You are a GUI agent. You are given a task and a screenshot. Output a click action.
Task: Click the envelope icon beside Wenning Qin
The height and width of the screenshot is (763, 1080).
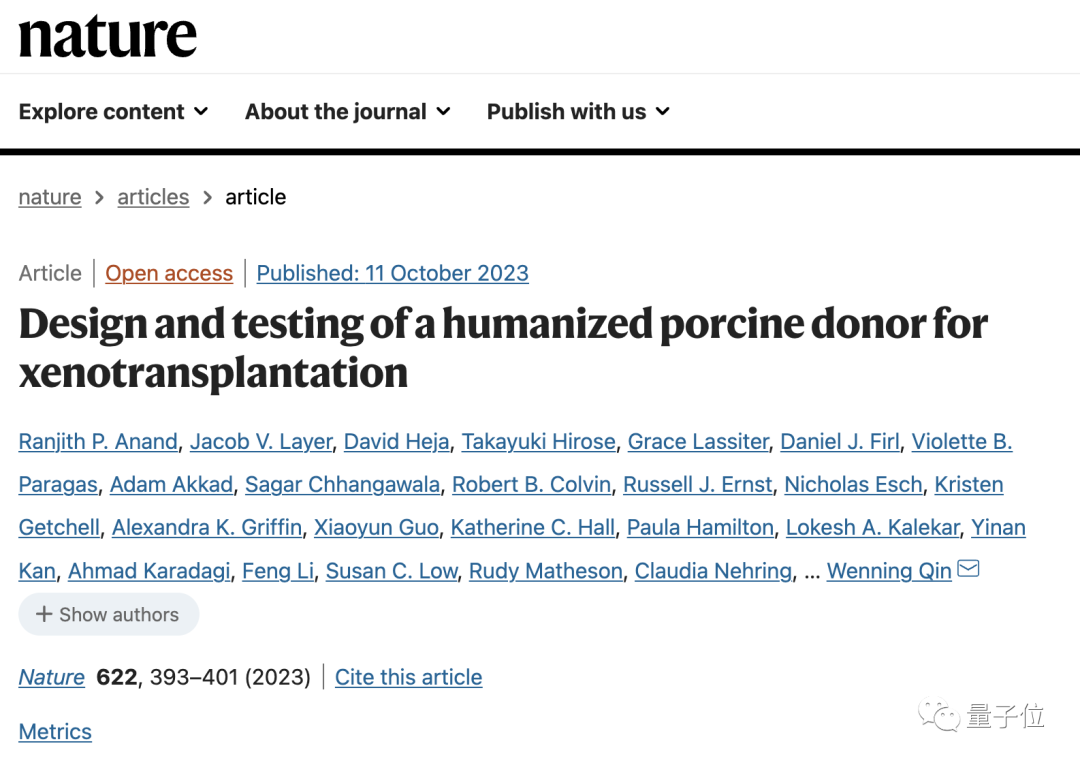(x=968, y=569)
